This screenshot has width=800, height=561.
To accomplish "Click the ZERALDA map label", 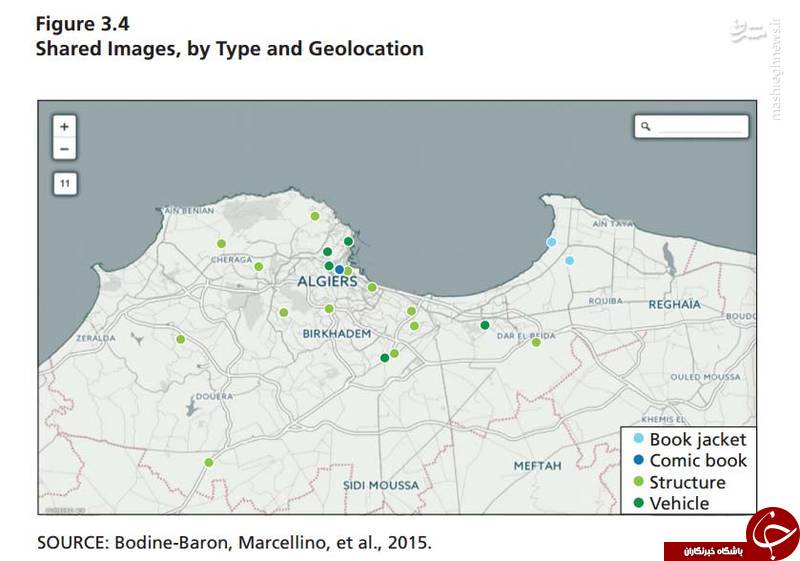I will tap(96, 338).
